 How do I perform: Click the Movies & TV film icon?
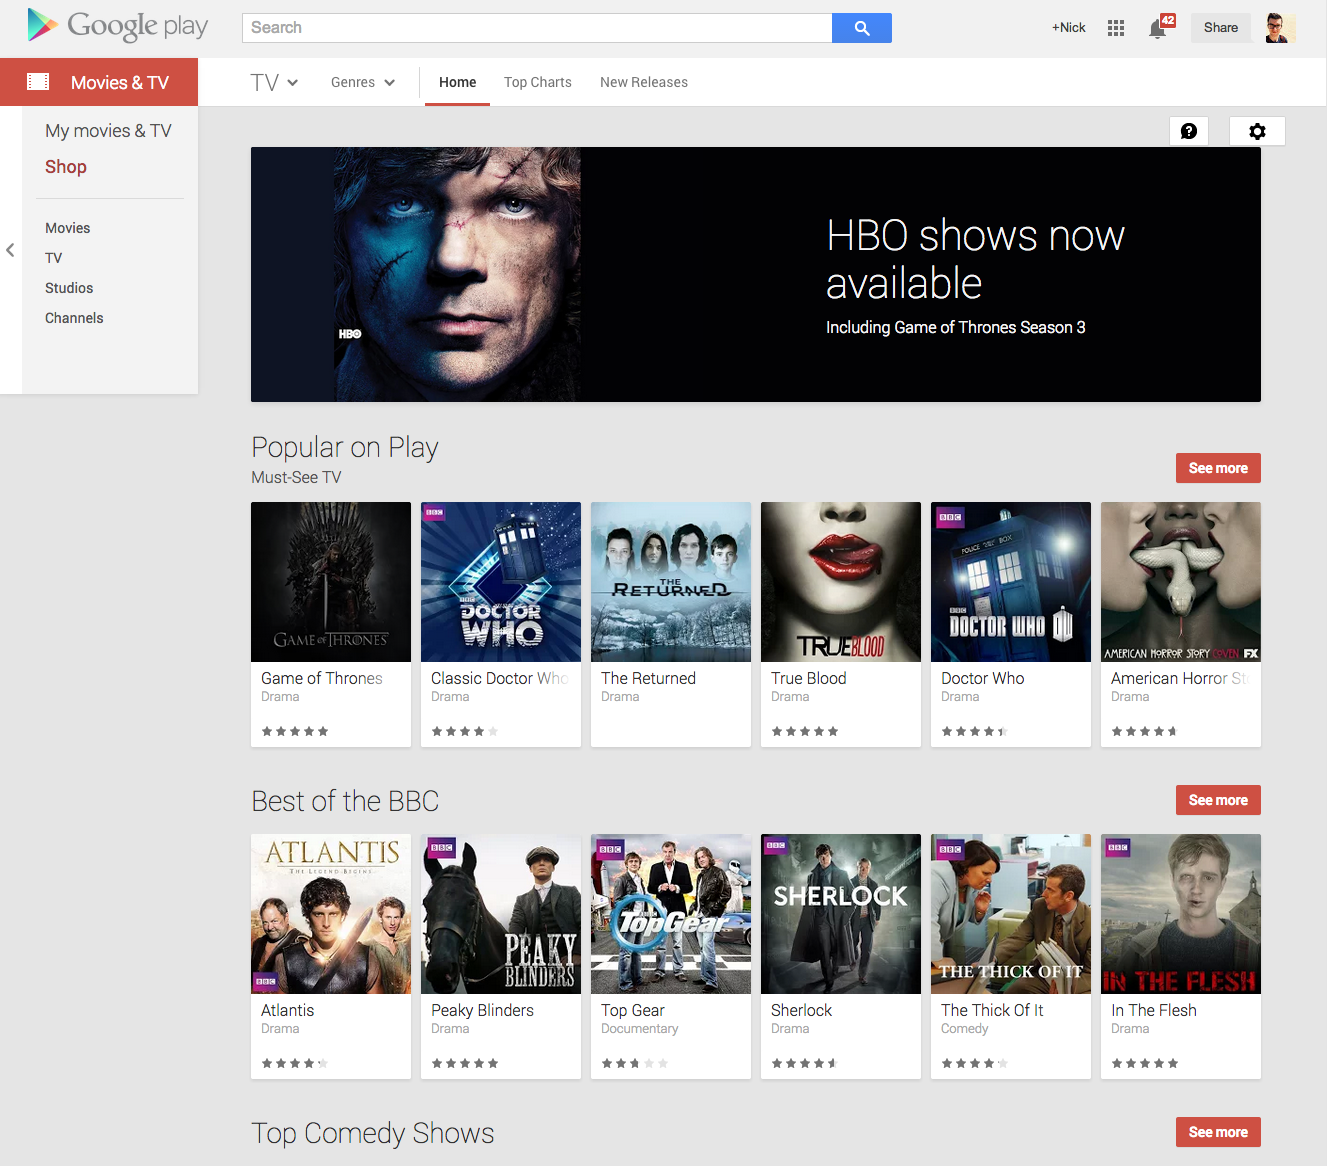pyautogui.click(x=38, y=82)
